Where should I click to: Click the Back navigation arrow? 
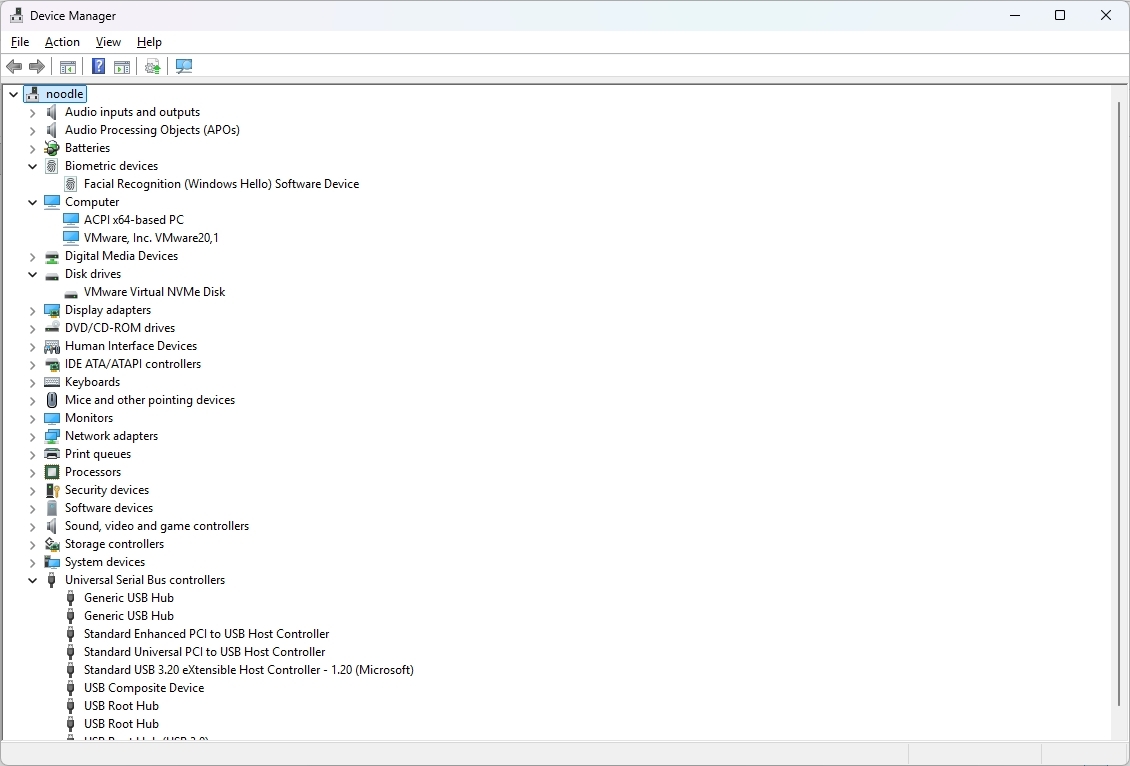pos(13,66)
